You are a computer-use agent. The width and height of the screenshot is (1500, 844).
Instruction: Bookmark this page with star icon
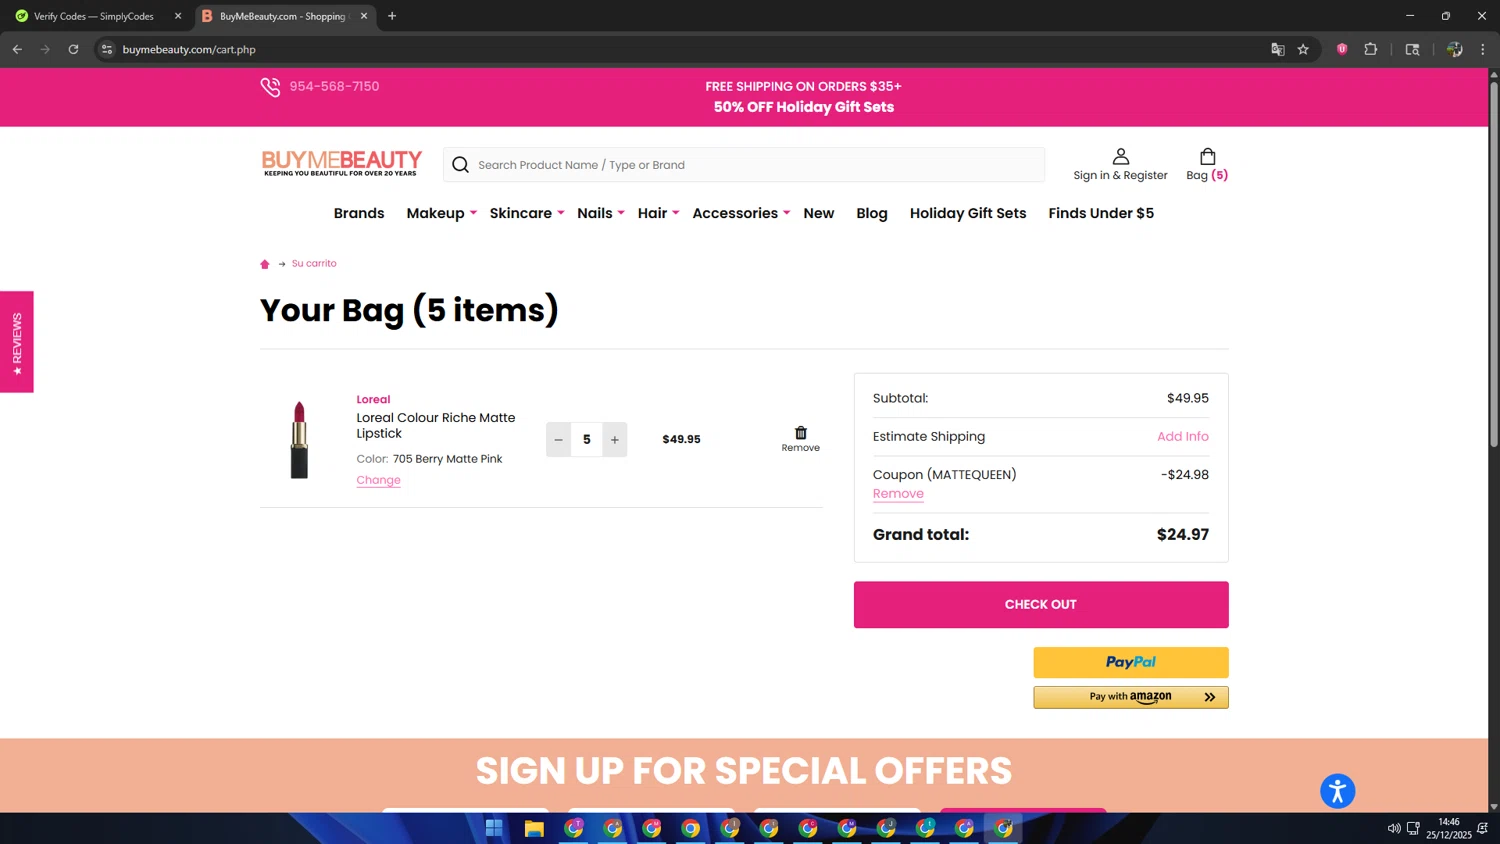point(1303,49)
